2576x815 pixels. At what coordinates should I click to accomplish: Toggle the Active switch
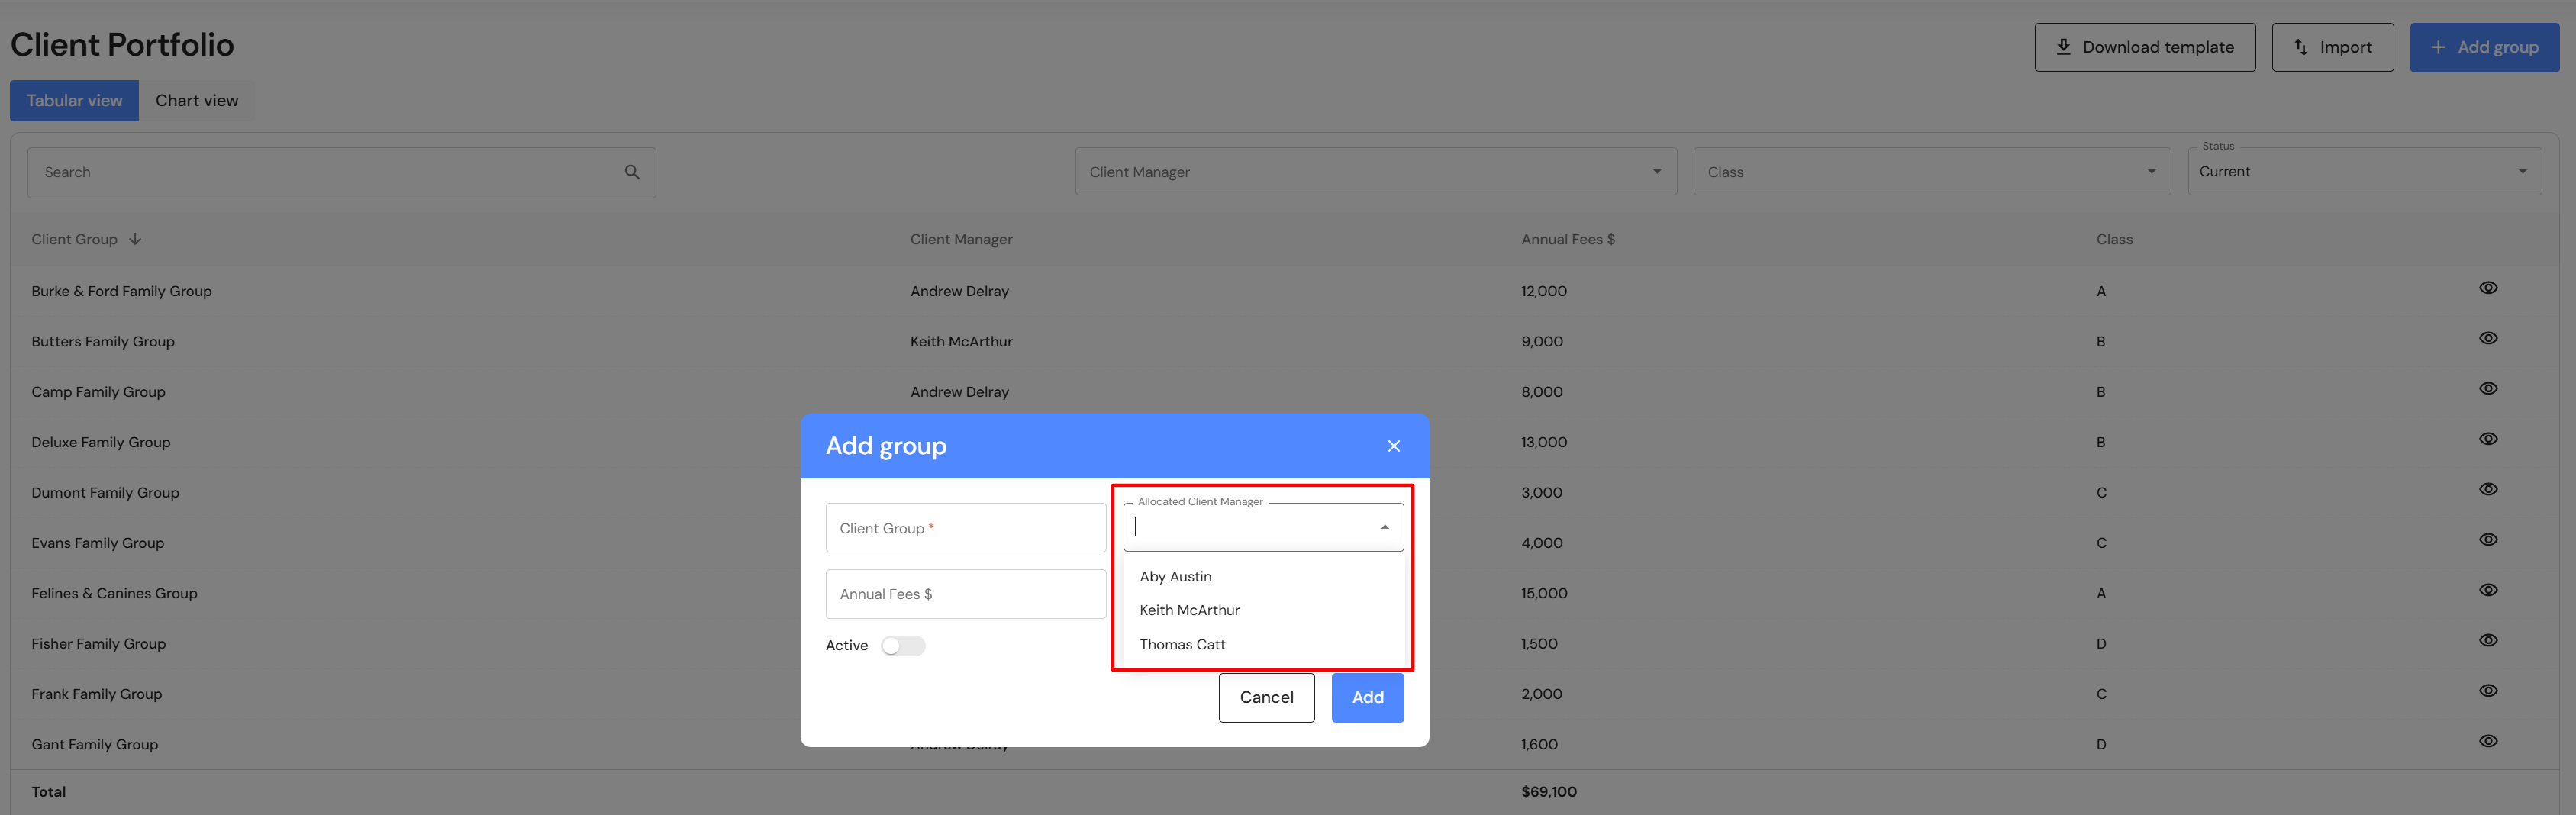[x=902, y=646]
